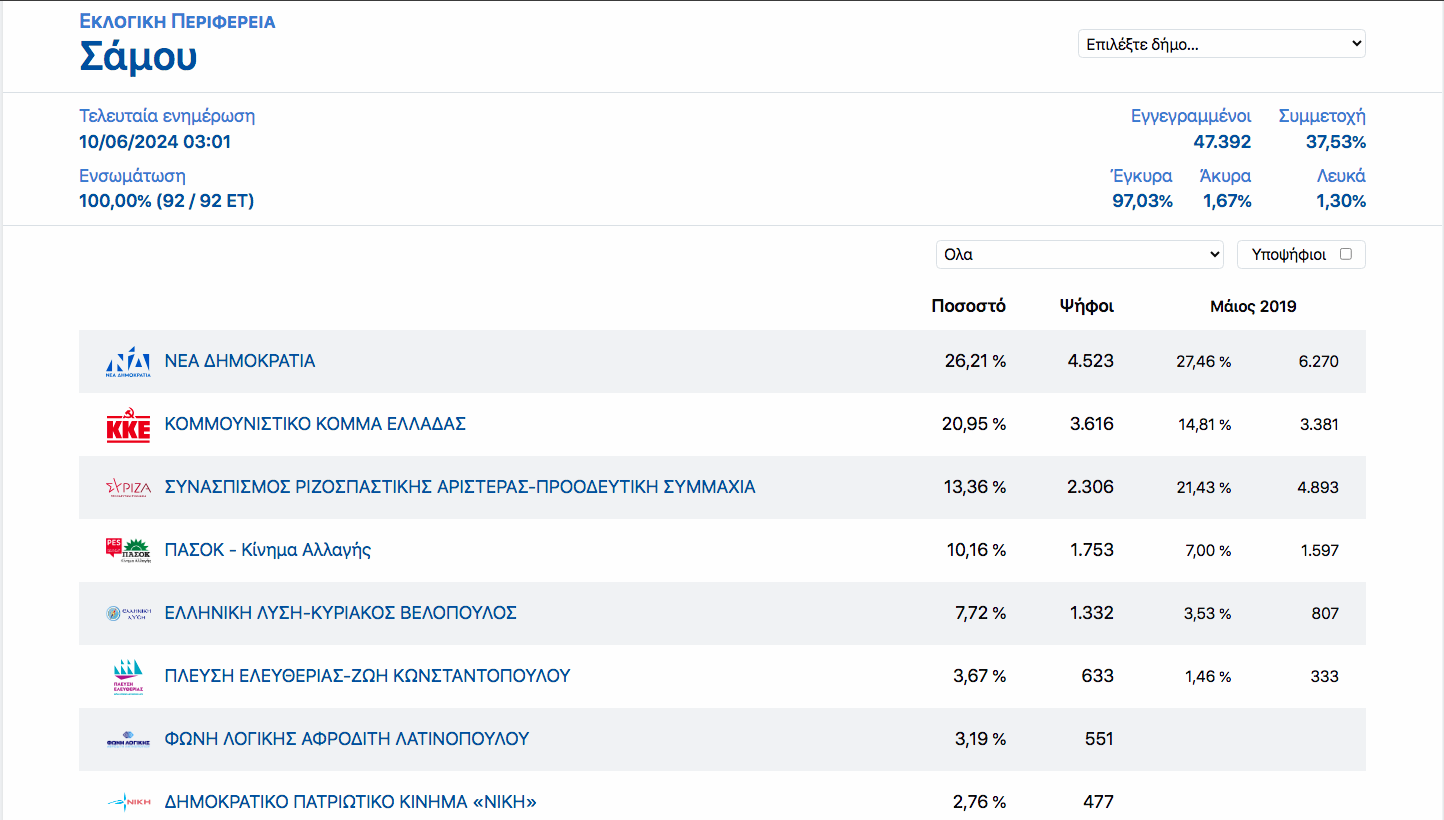This screenshot has width=1444, height=820.
Task: Click the Nea Dimokratia party logo
Action: (128, 362)
